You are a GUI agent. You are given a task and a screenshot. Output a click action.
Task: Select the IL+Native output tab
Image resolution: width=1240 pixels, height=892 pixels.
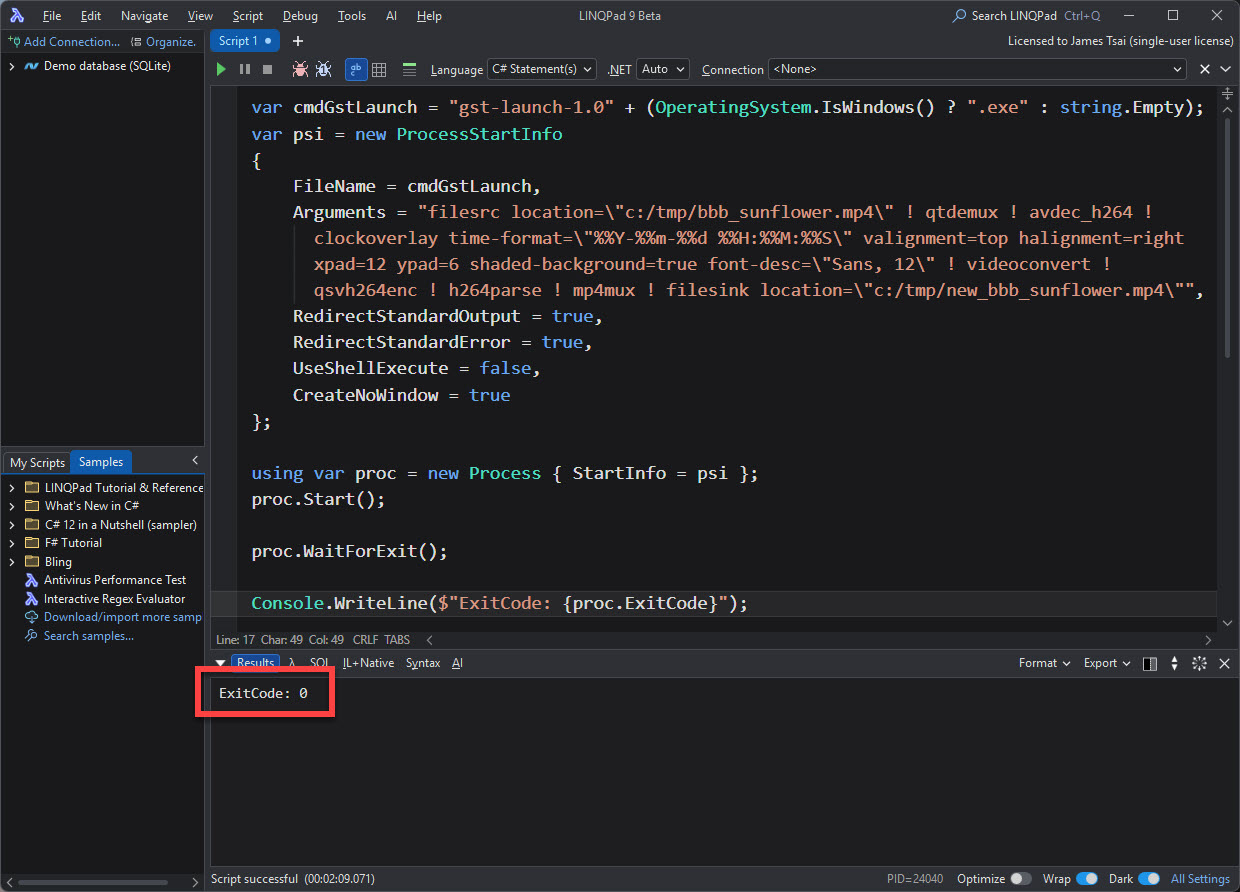click(x=368, y=663)
